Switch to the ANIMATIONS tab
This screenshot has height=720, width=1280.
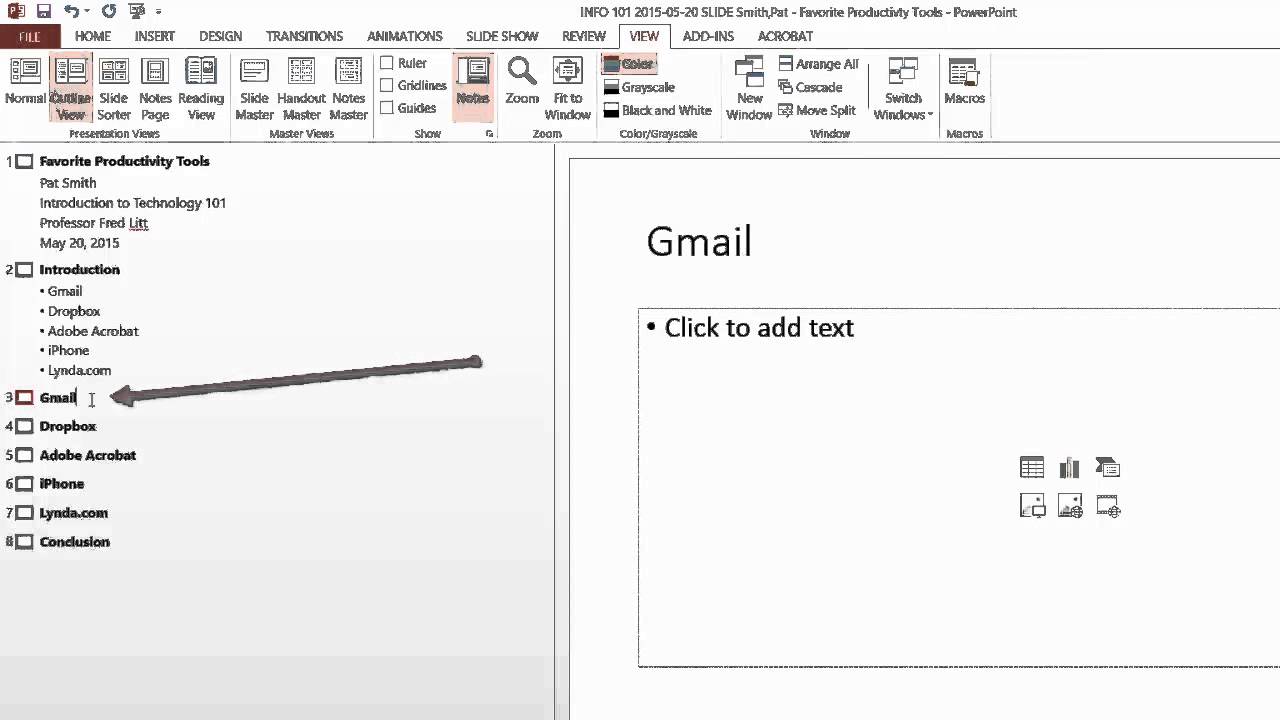coord(405,36)
